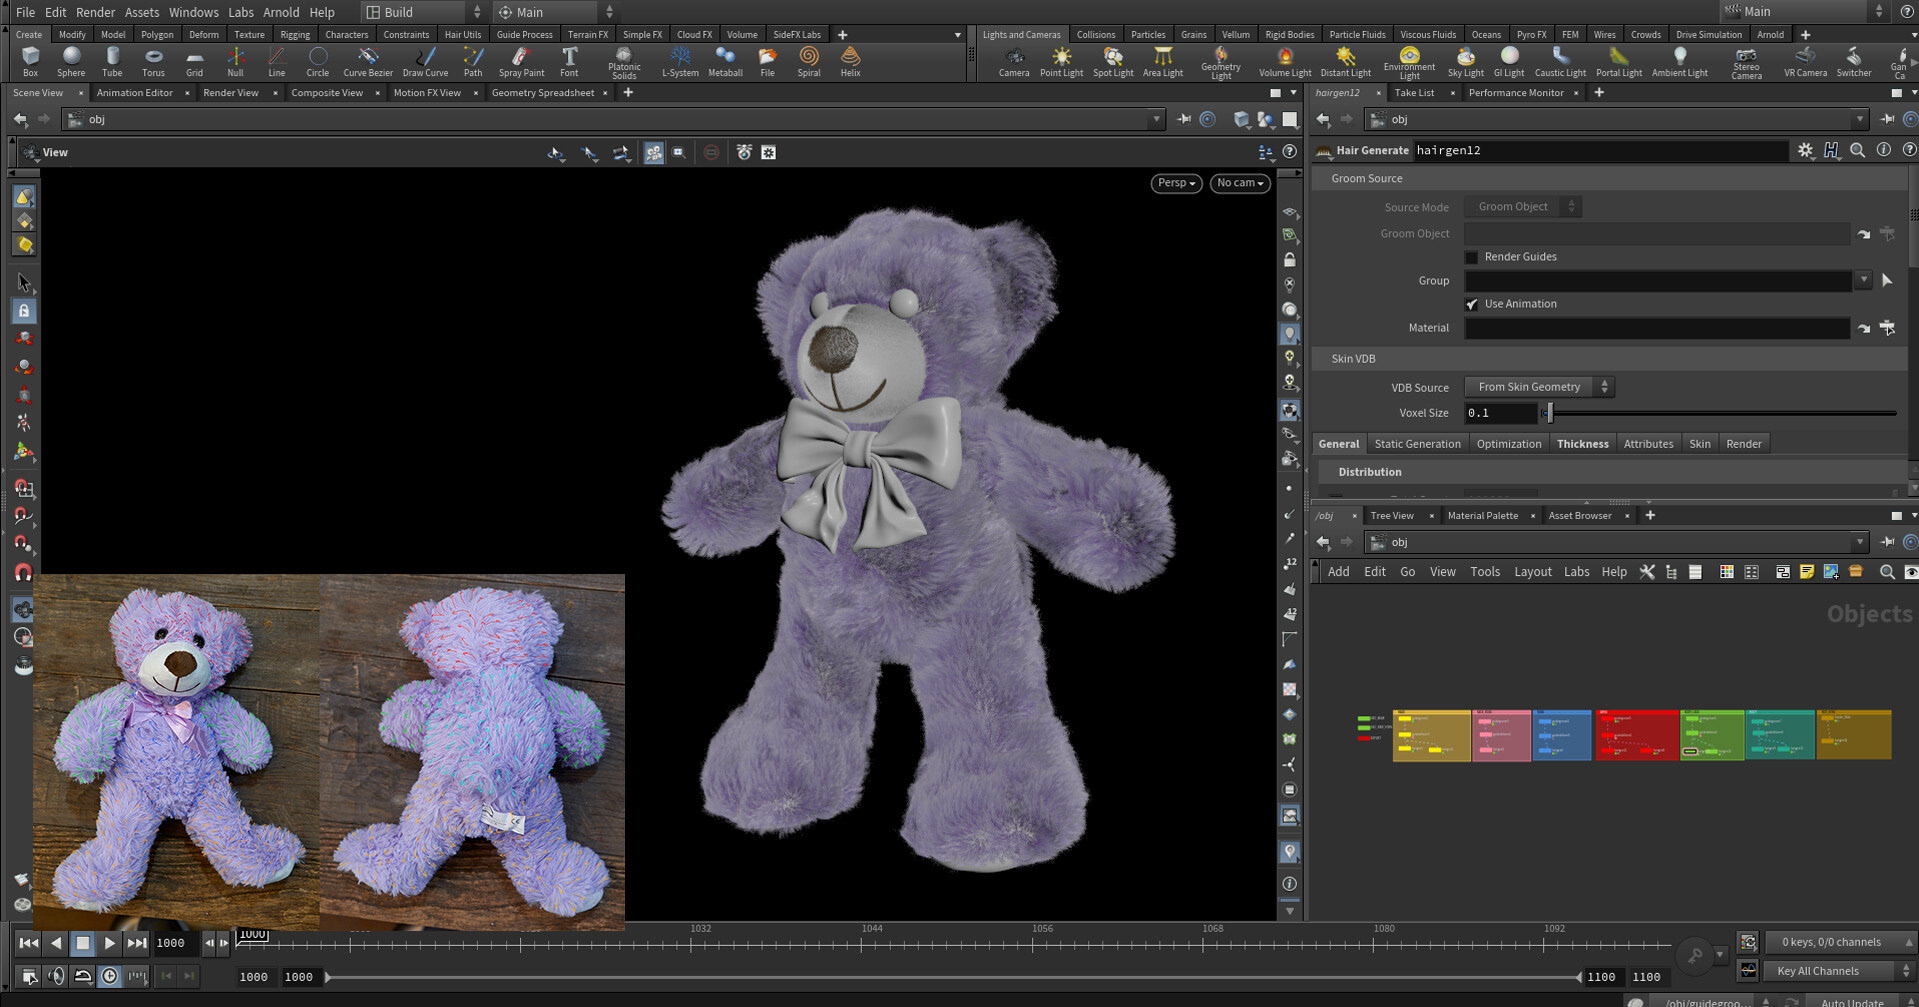Add a Camera from the shelf
The height and width of the screenshot is (1007, 1919).
click(1014, 62)
